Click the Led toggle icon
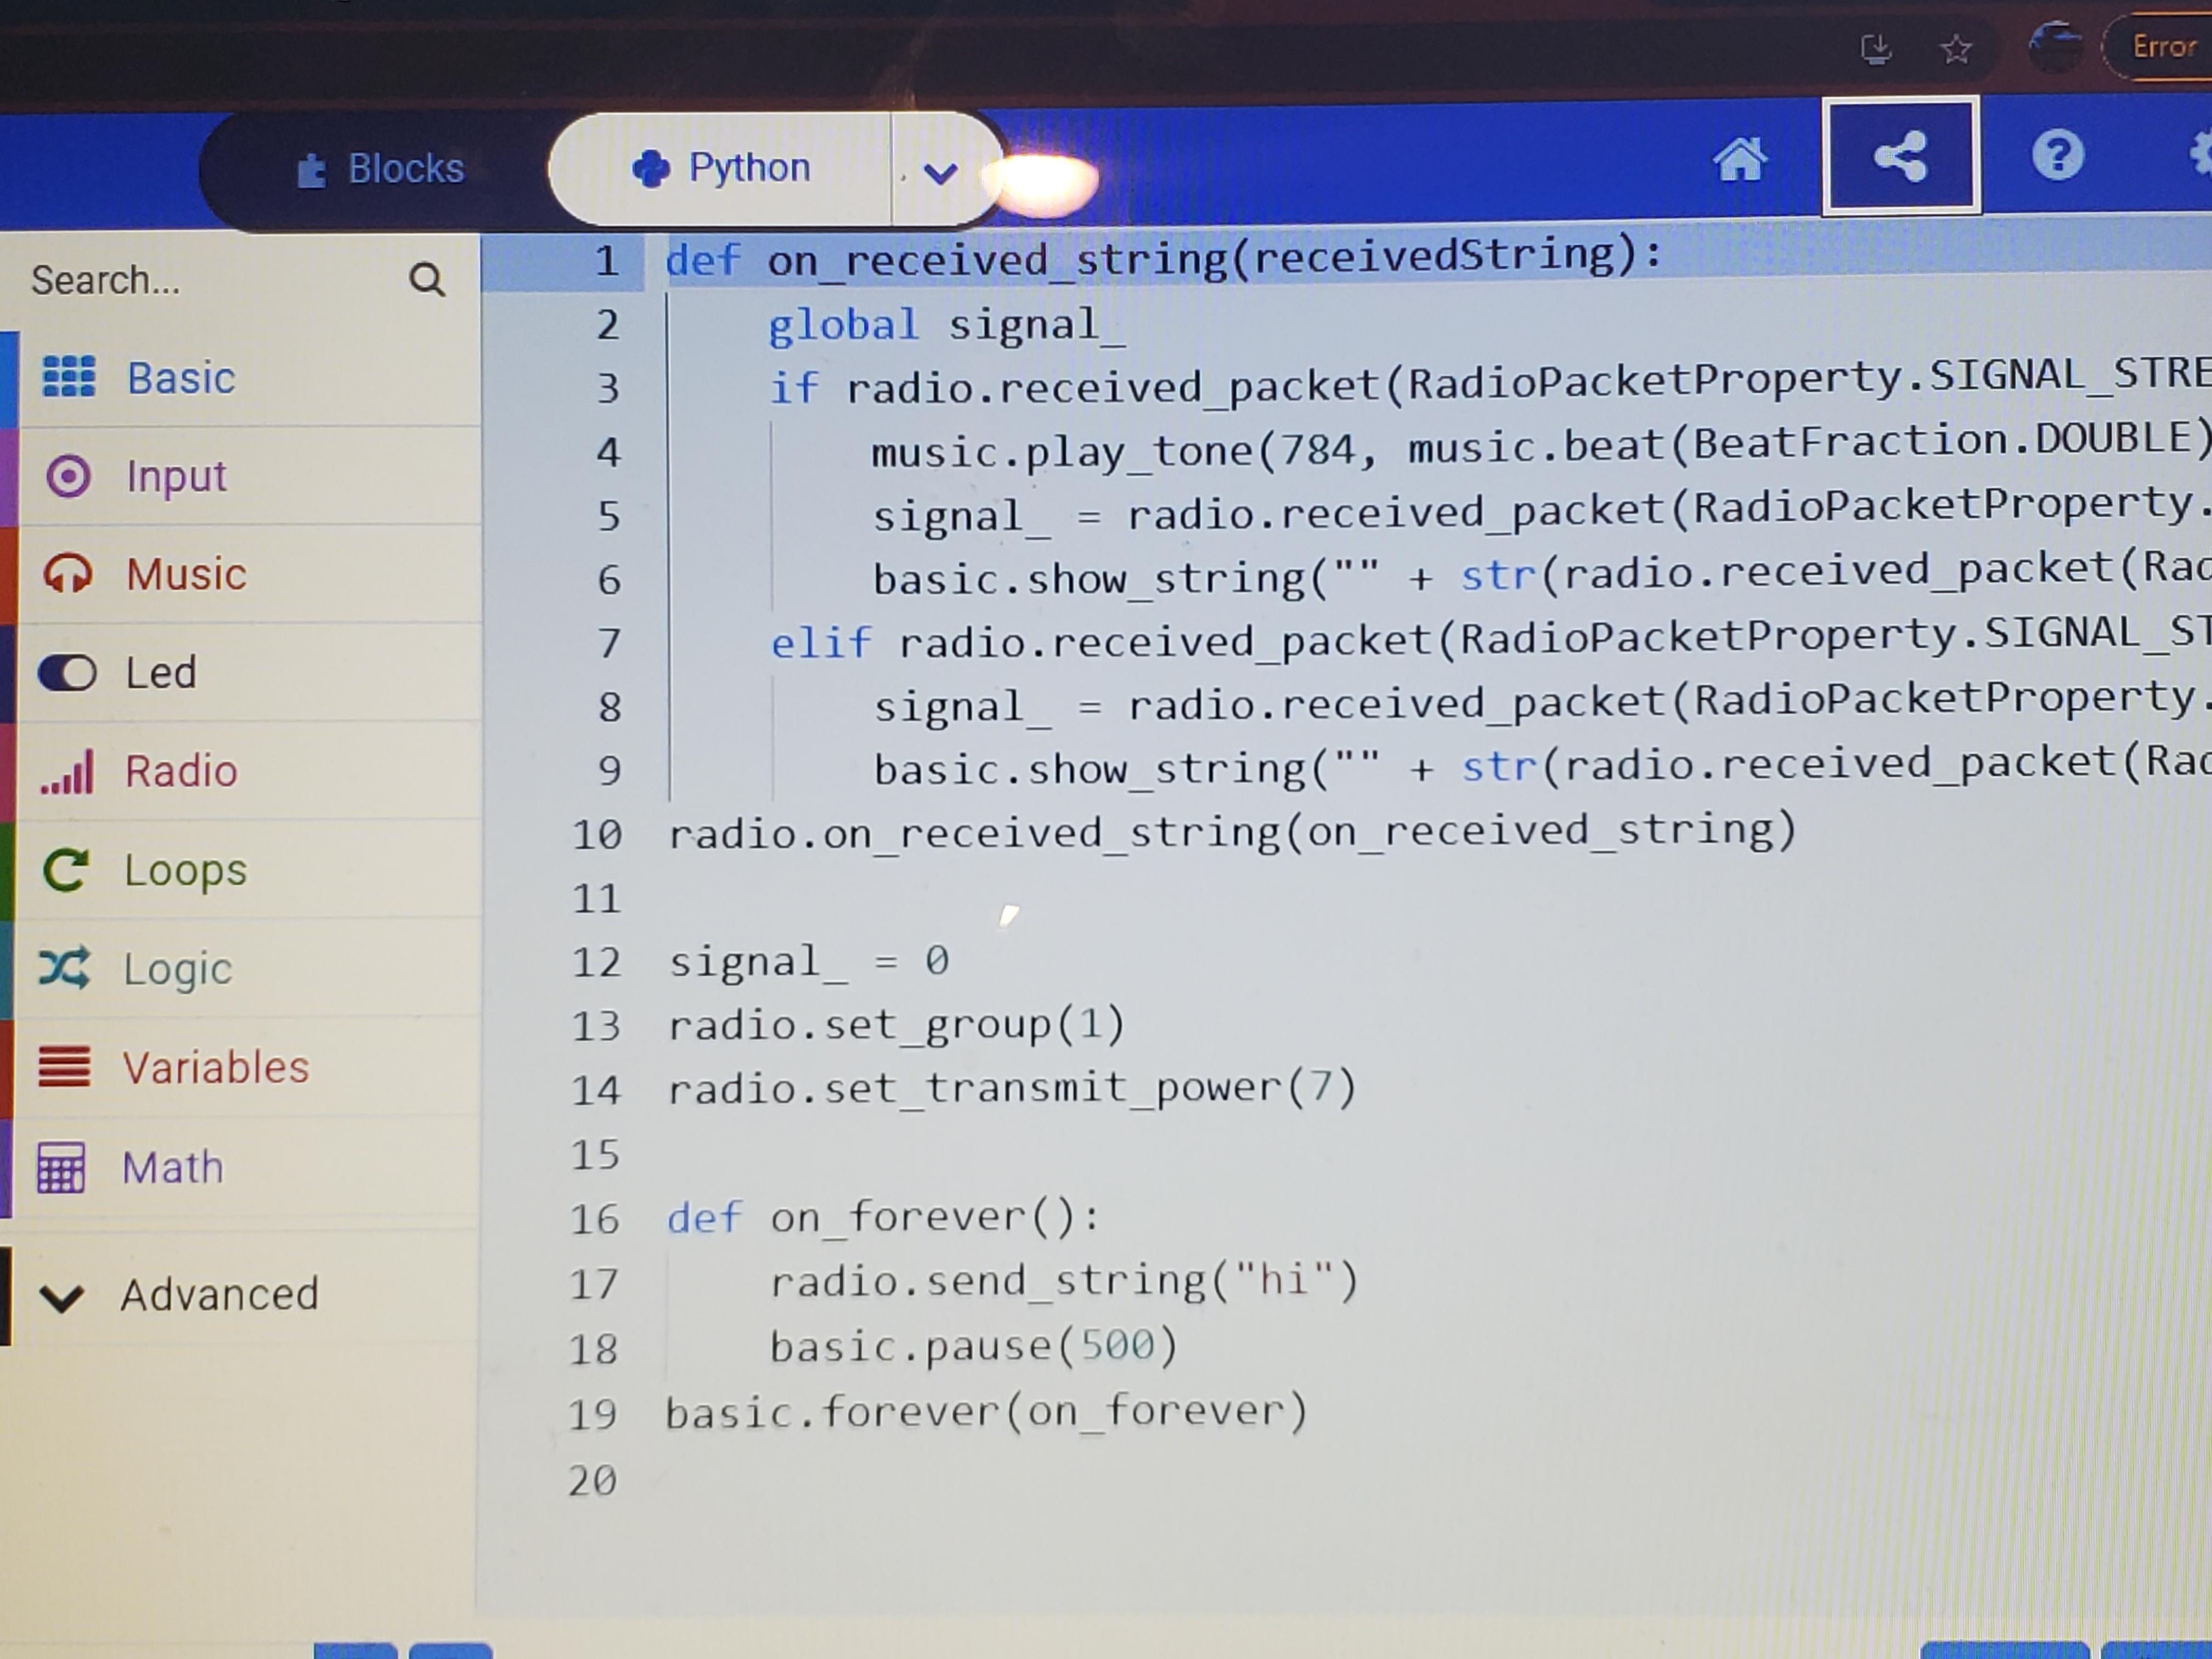 click(x=67, y=673)
